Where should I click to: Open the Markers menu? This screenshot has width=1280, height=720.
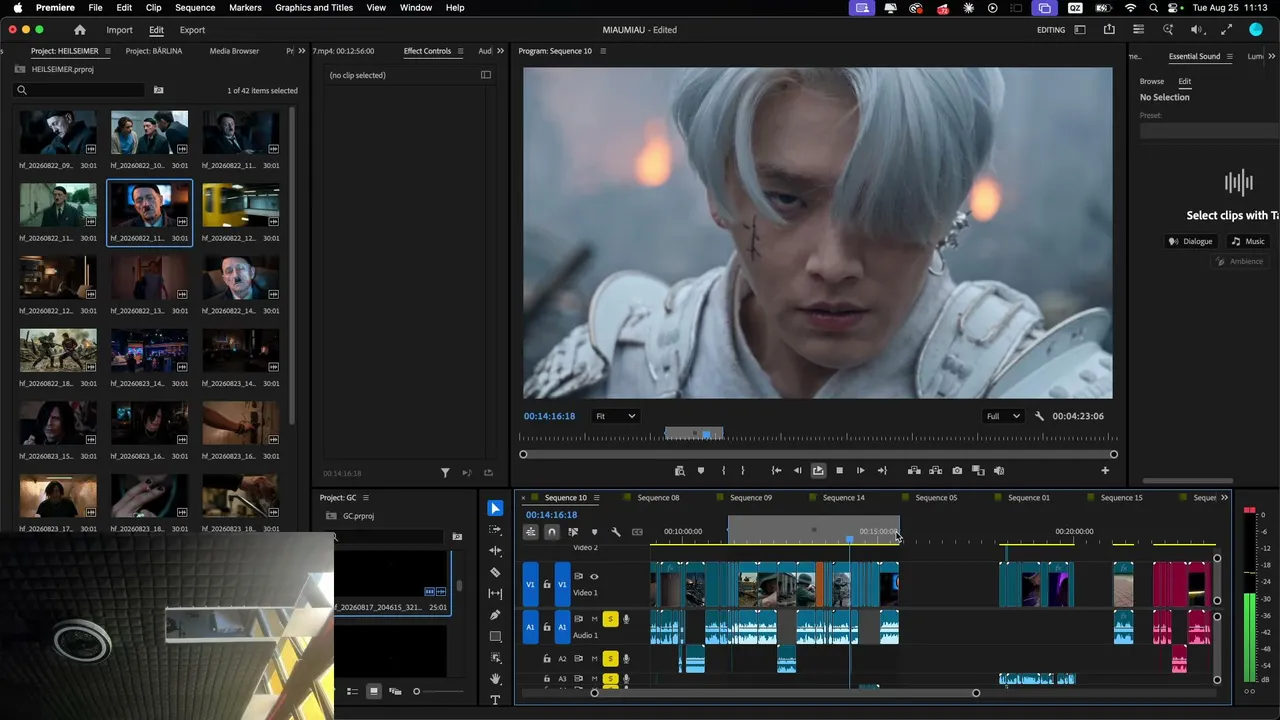click(x=245, y=8)
